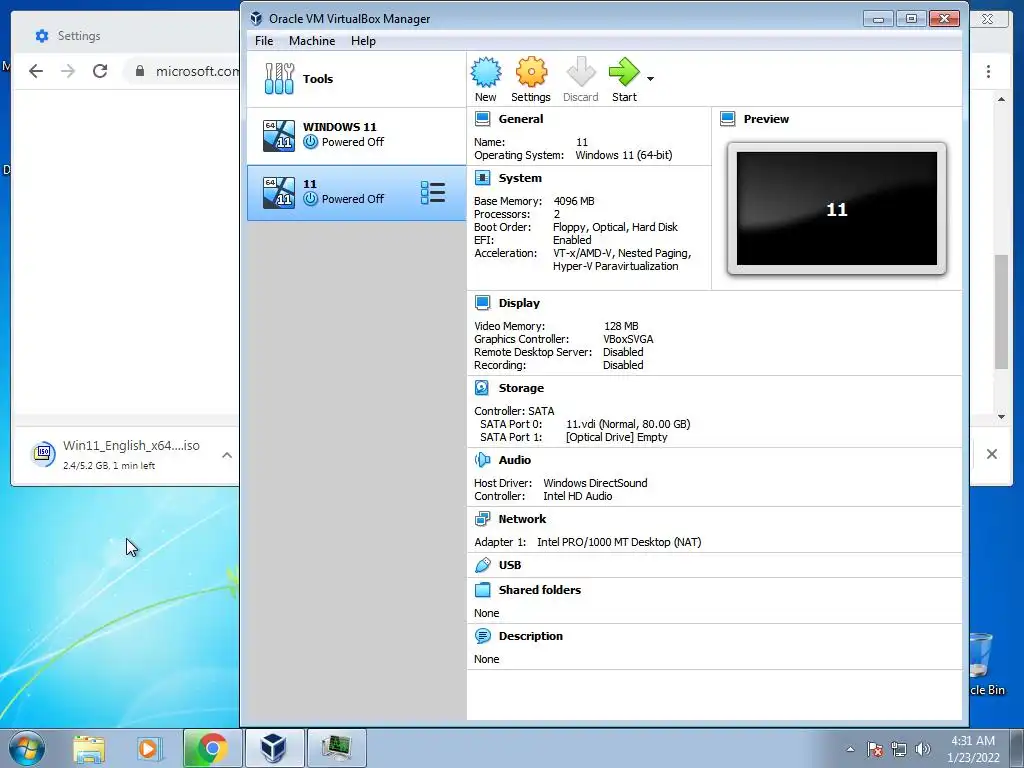Click the VM preview thumbnail showing 11
The height and width of the screenshot is (768, 1024).
click(x=837, y=208)
